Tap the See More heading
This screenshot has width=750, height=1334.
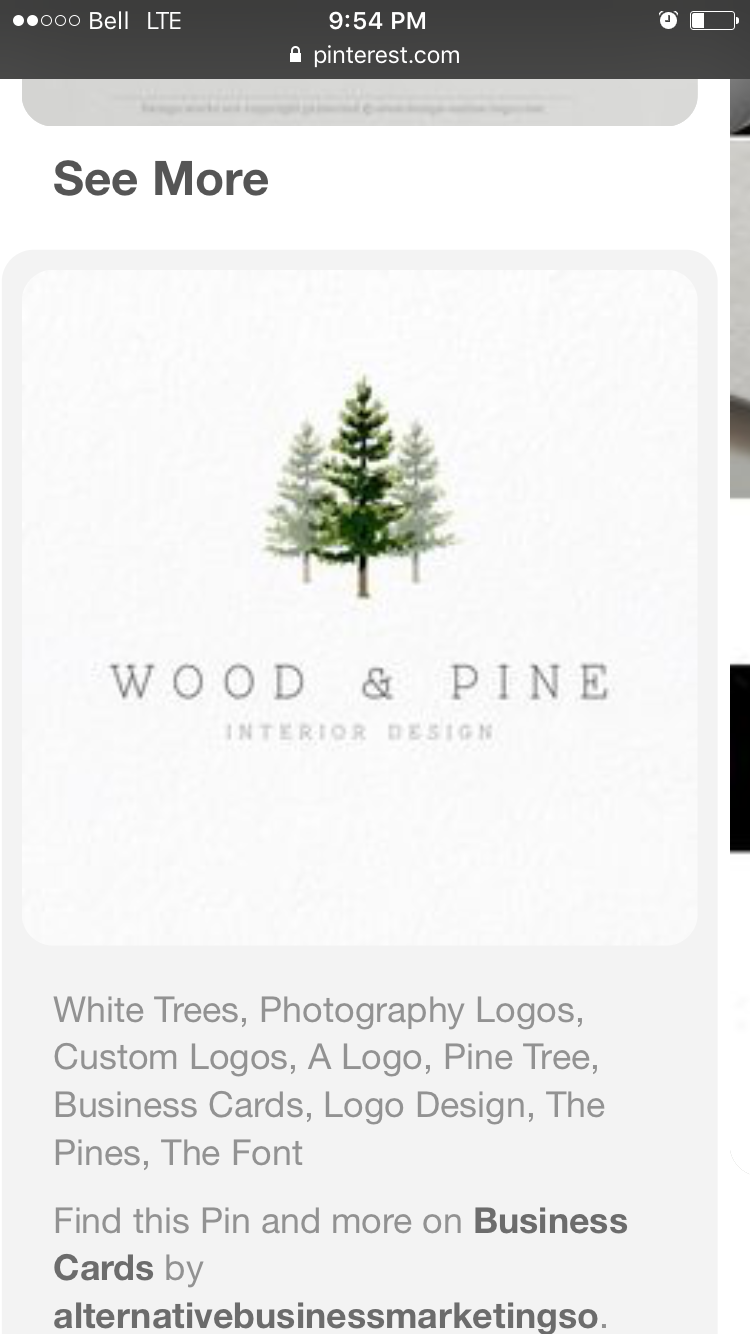[x=161, y=179]
